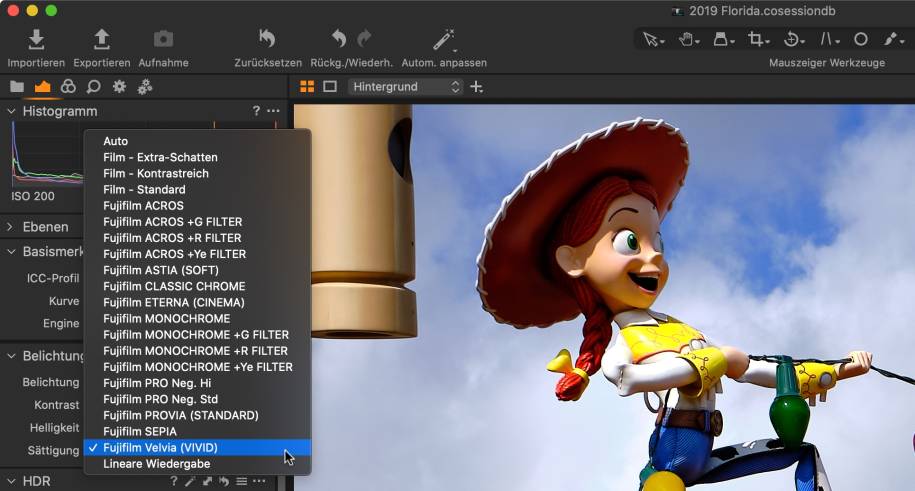
Task: Open brush tool variant dropdown arrow
Action: click(902, 42)
